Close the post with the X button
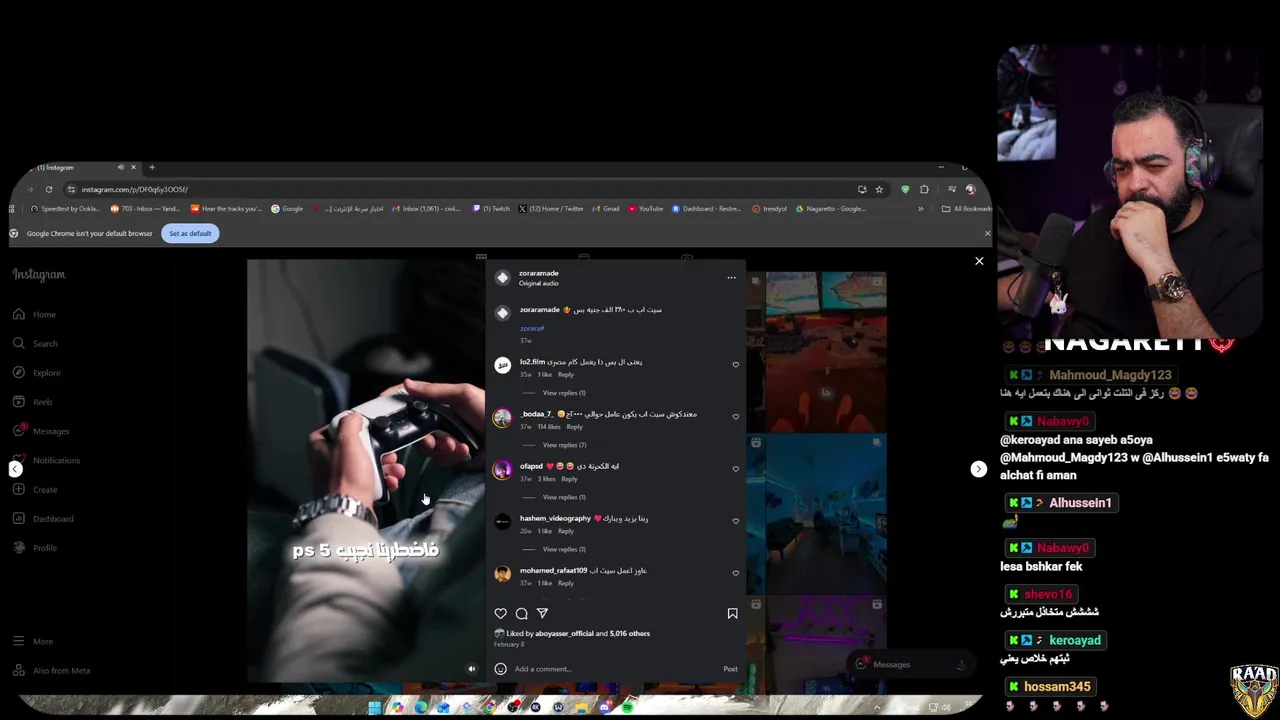This screenshot has width=1280, height=720. click(x=979, y=261)
